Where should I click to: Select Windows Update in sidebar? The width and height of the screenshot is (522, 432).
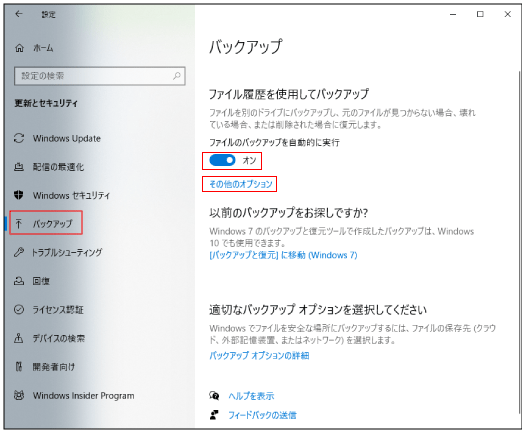[x=67, y=138]
